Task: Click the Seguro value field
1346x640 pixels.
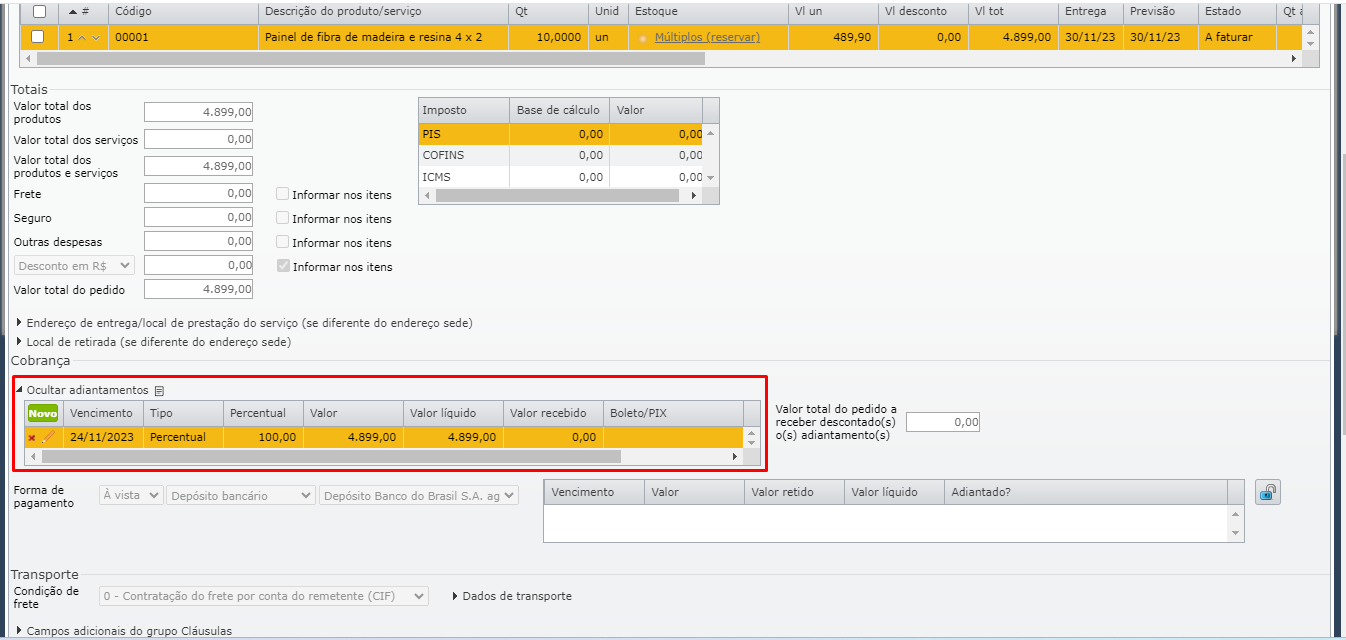Action: [198, 217]
